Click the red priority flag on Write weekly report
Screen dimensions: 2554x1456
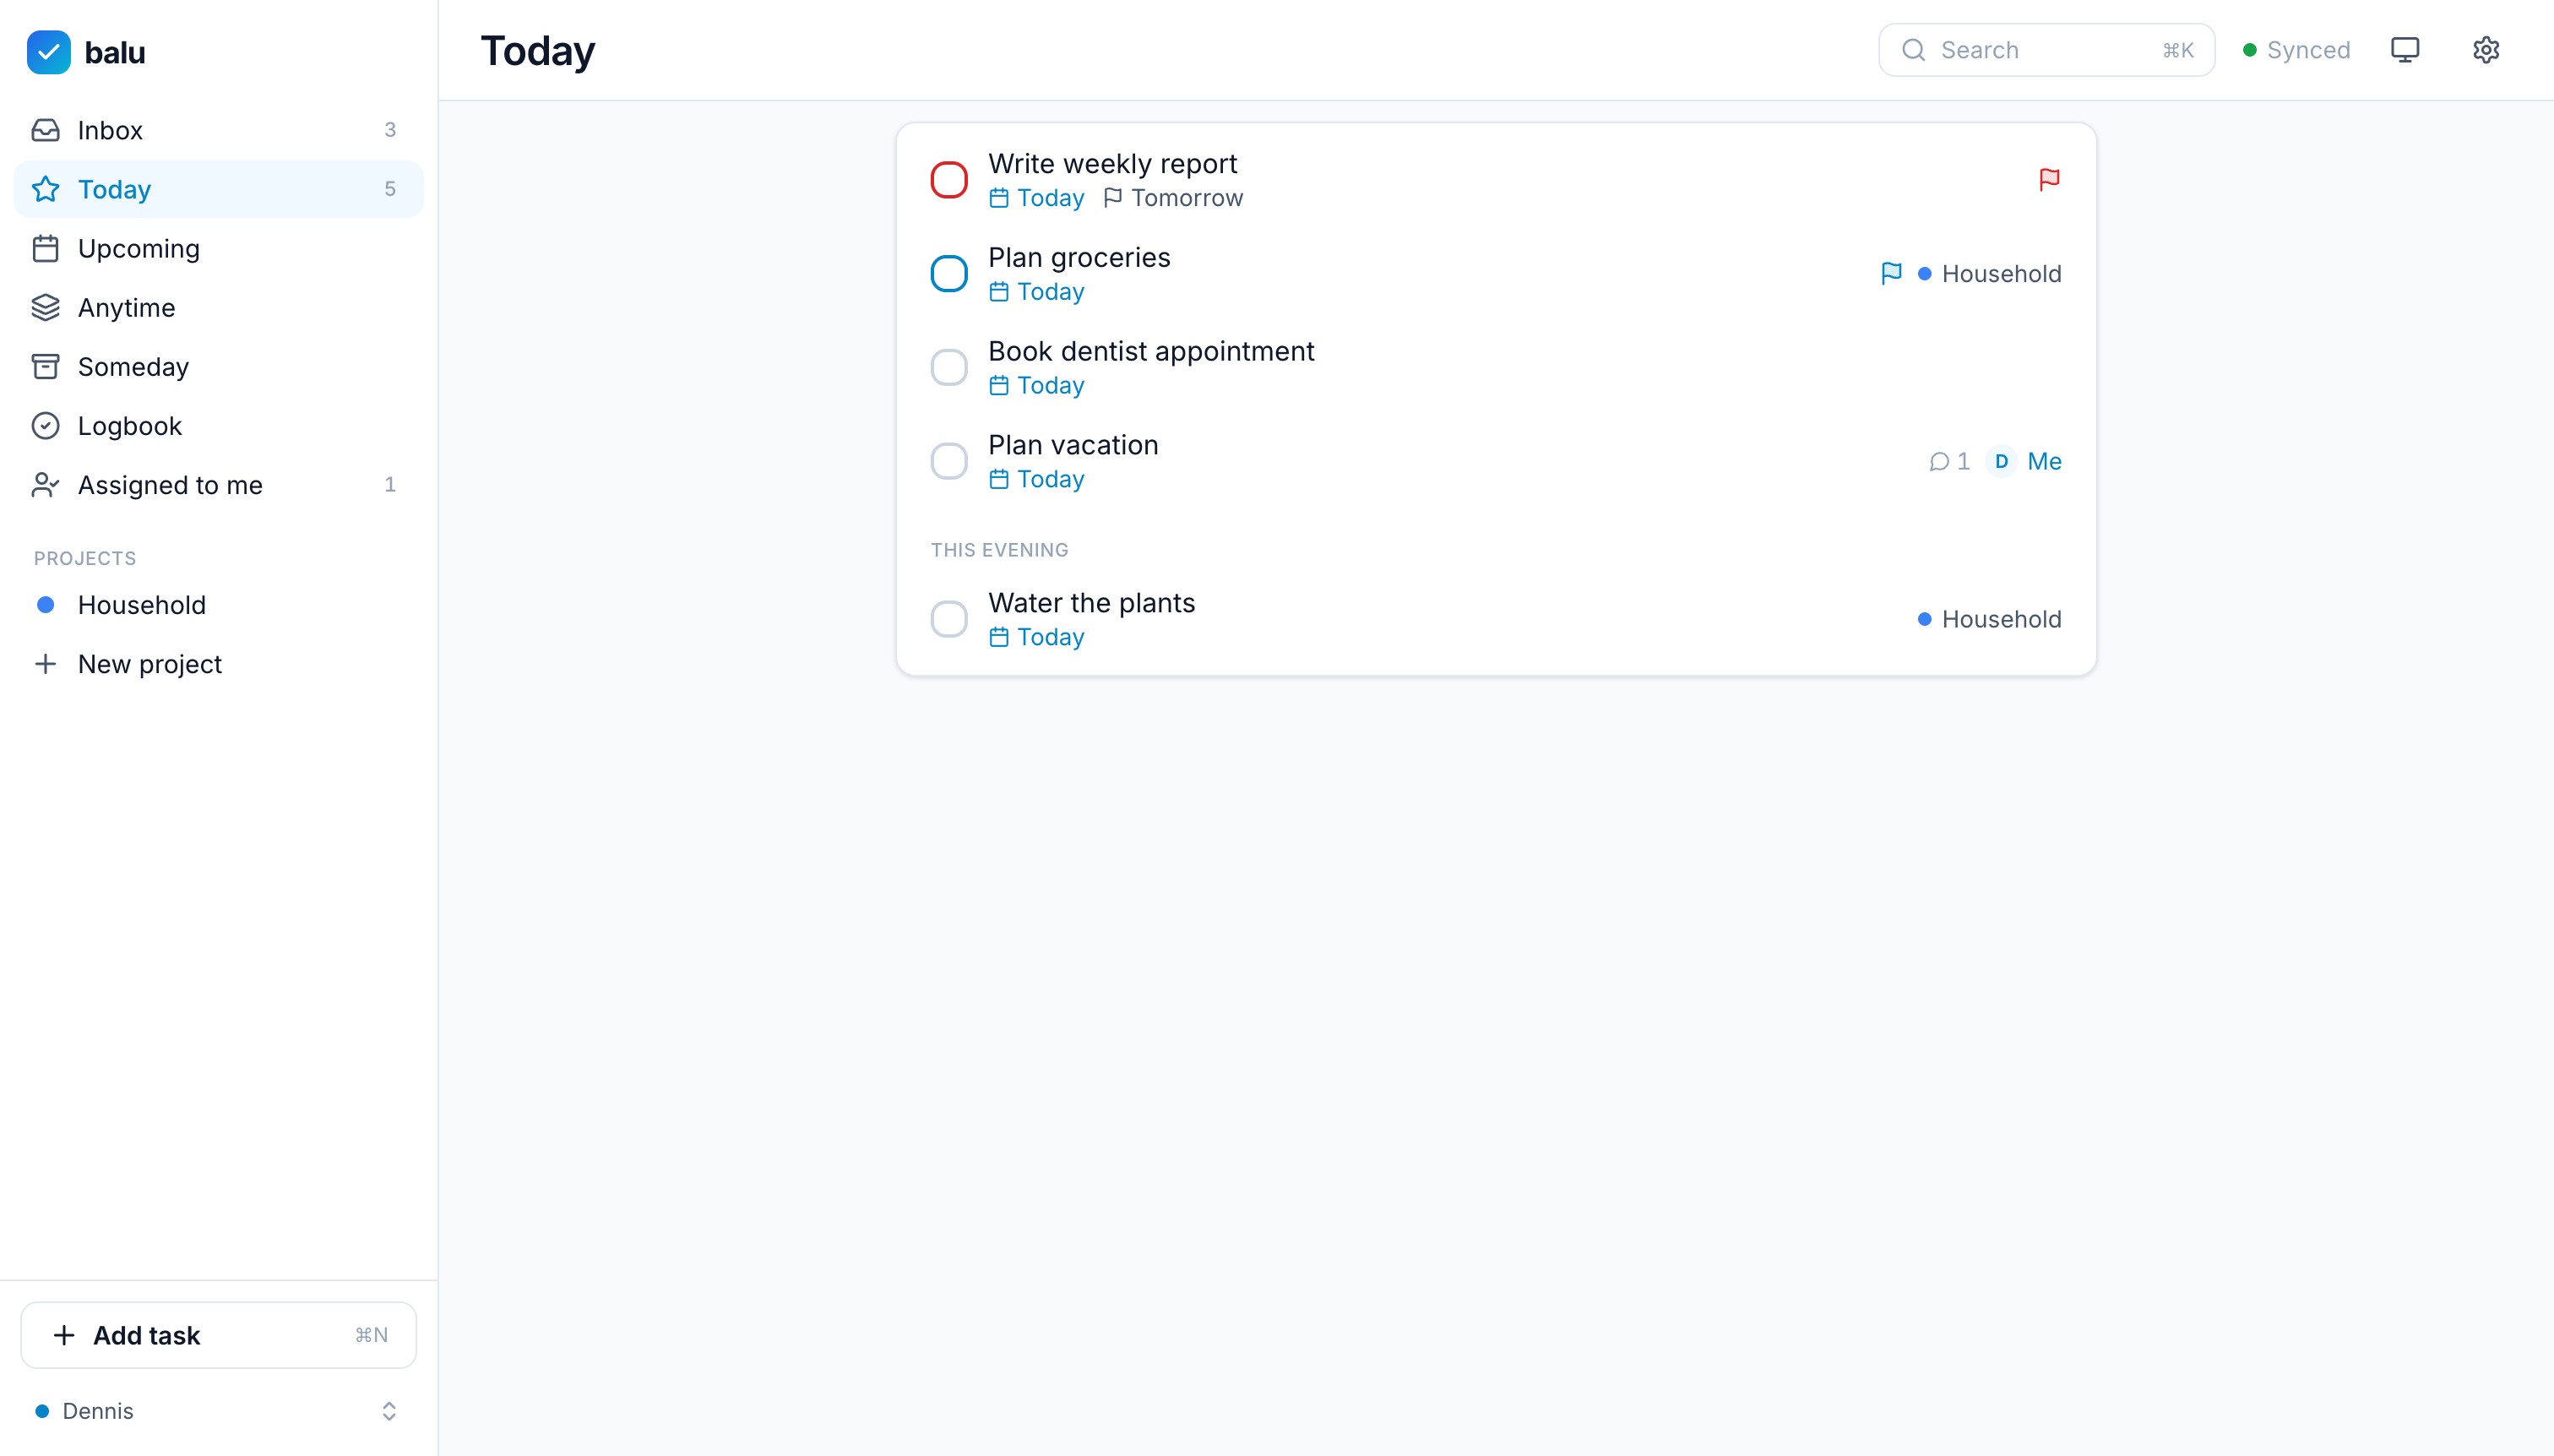[2049, 179]
